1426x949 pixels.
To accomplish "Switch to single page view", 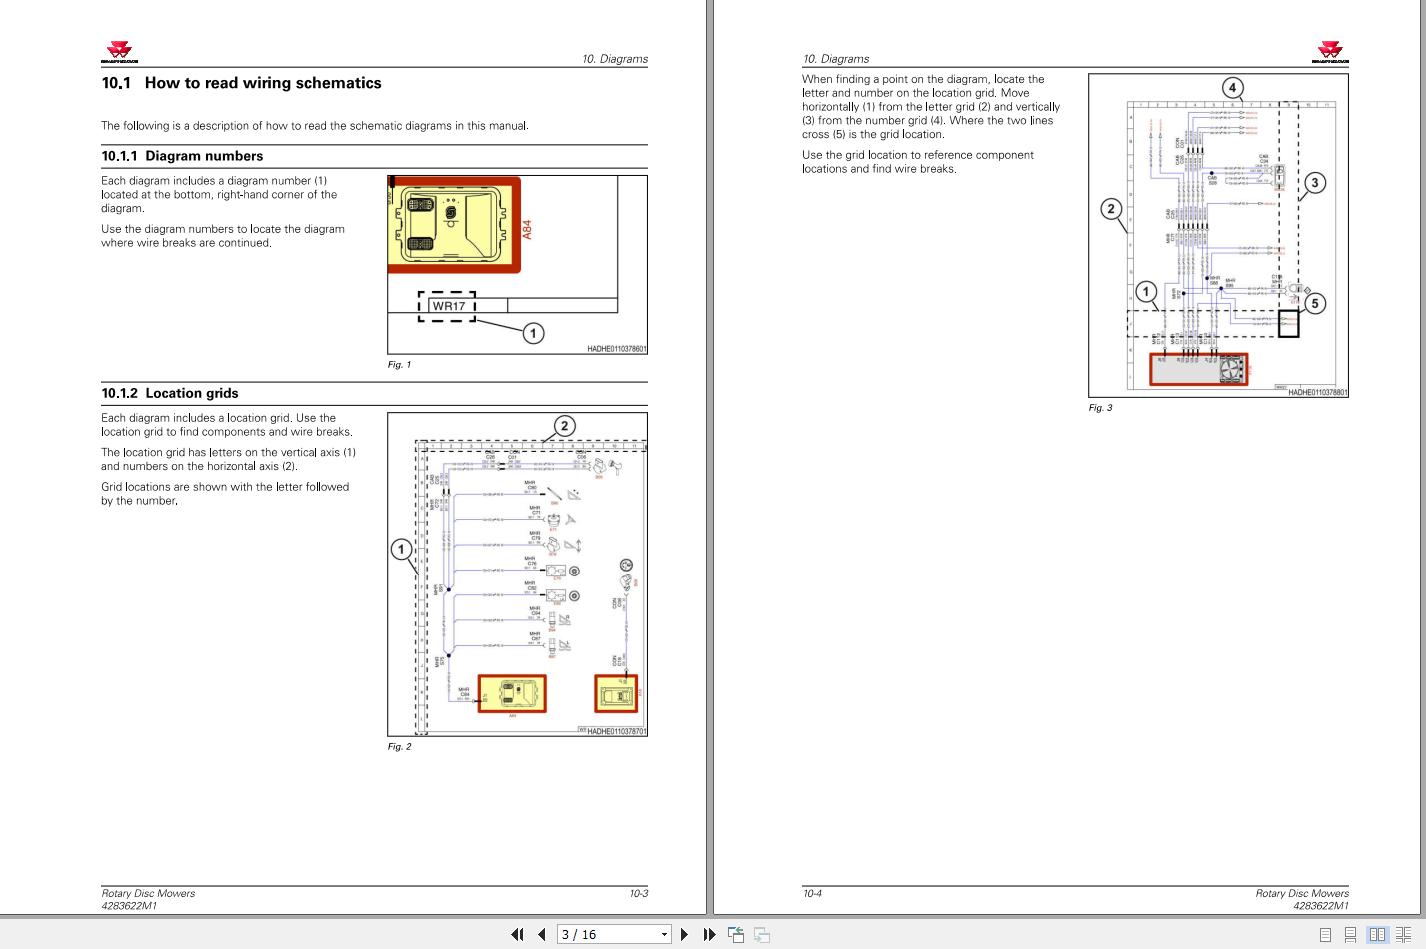I will pos(1326,934).
